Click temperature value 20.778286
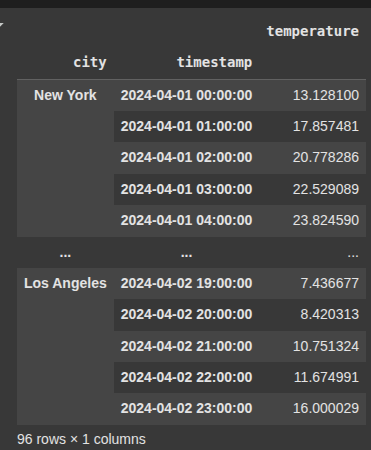This screenshot has width=371, height=450. [326, 157]
